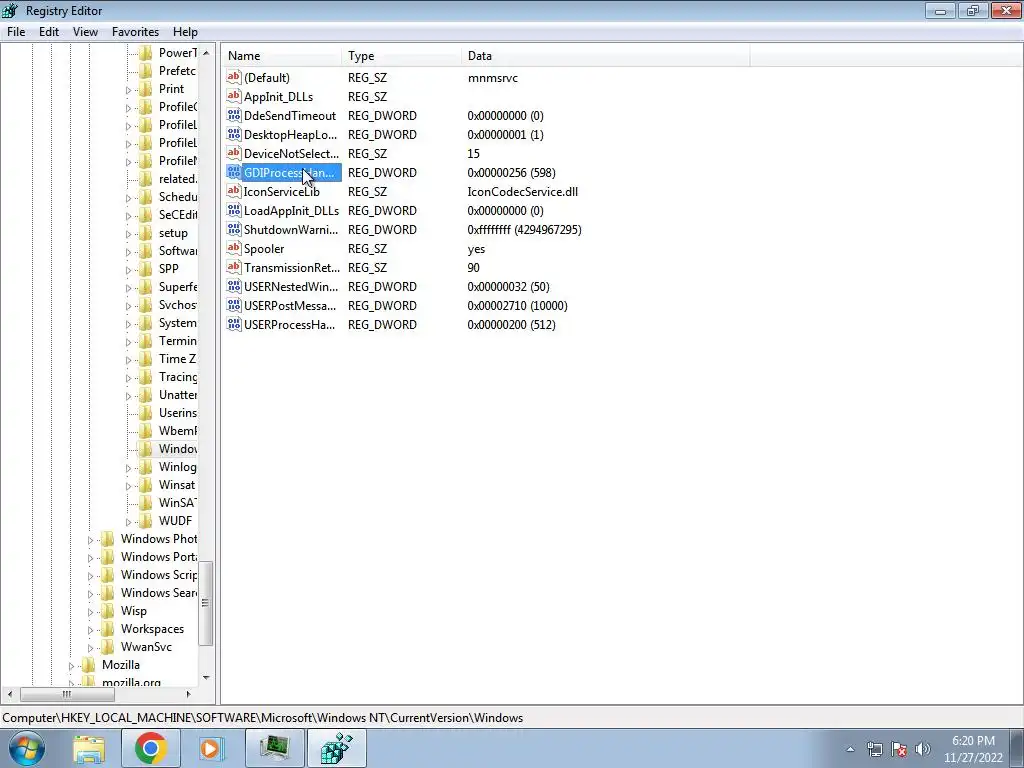
Task: Open Chrome from the taskbar
Action: click(x=151, y=748)
